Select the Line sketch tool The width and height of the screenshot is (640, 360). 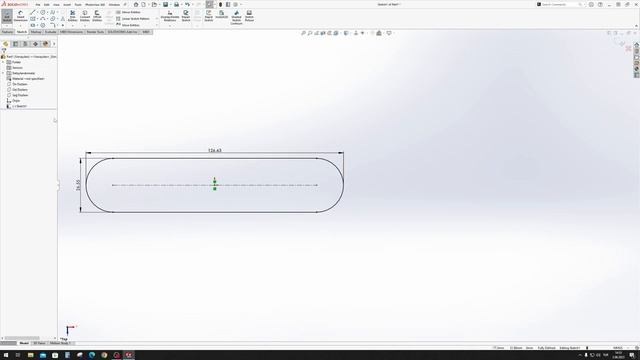click(33, 12)
